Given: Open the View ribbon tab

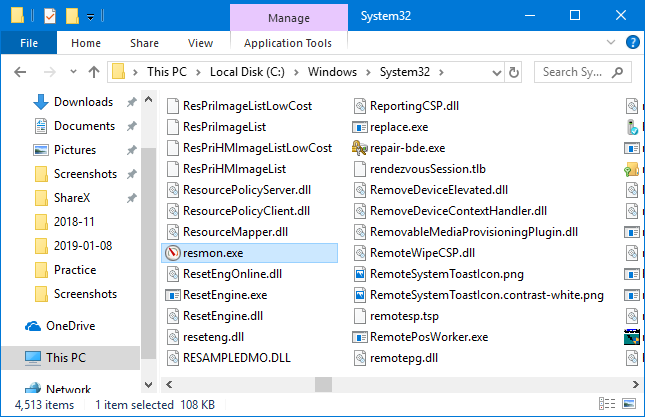Looking at the screenshot, I should pos(200,43).
